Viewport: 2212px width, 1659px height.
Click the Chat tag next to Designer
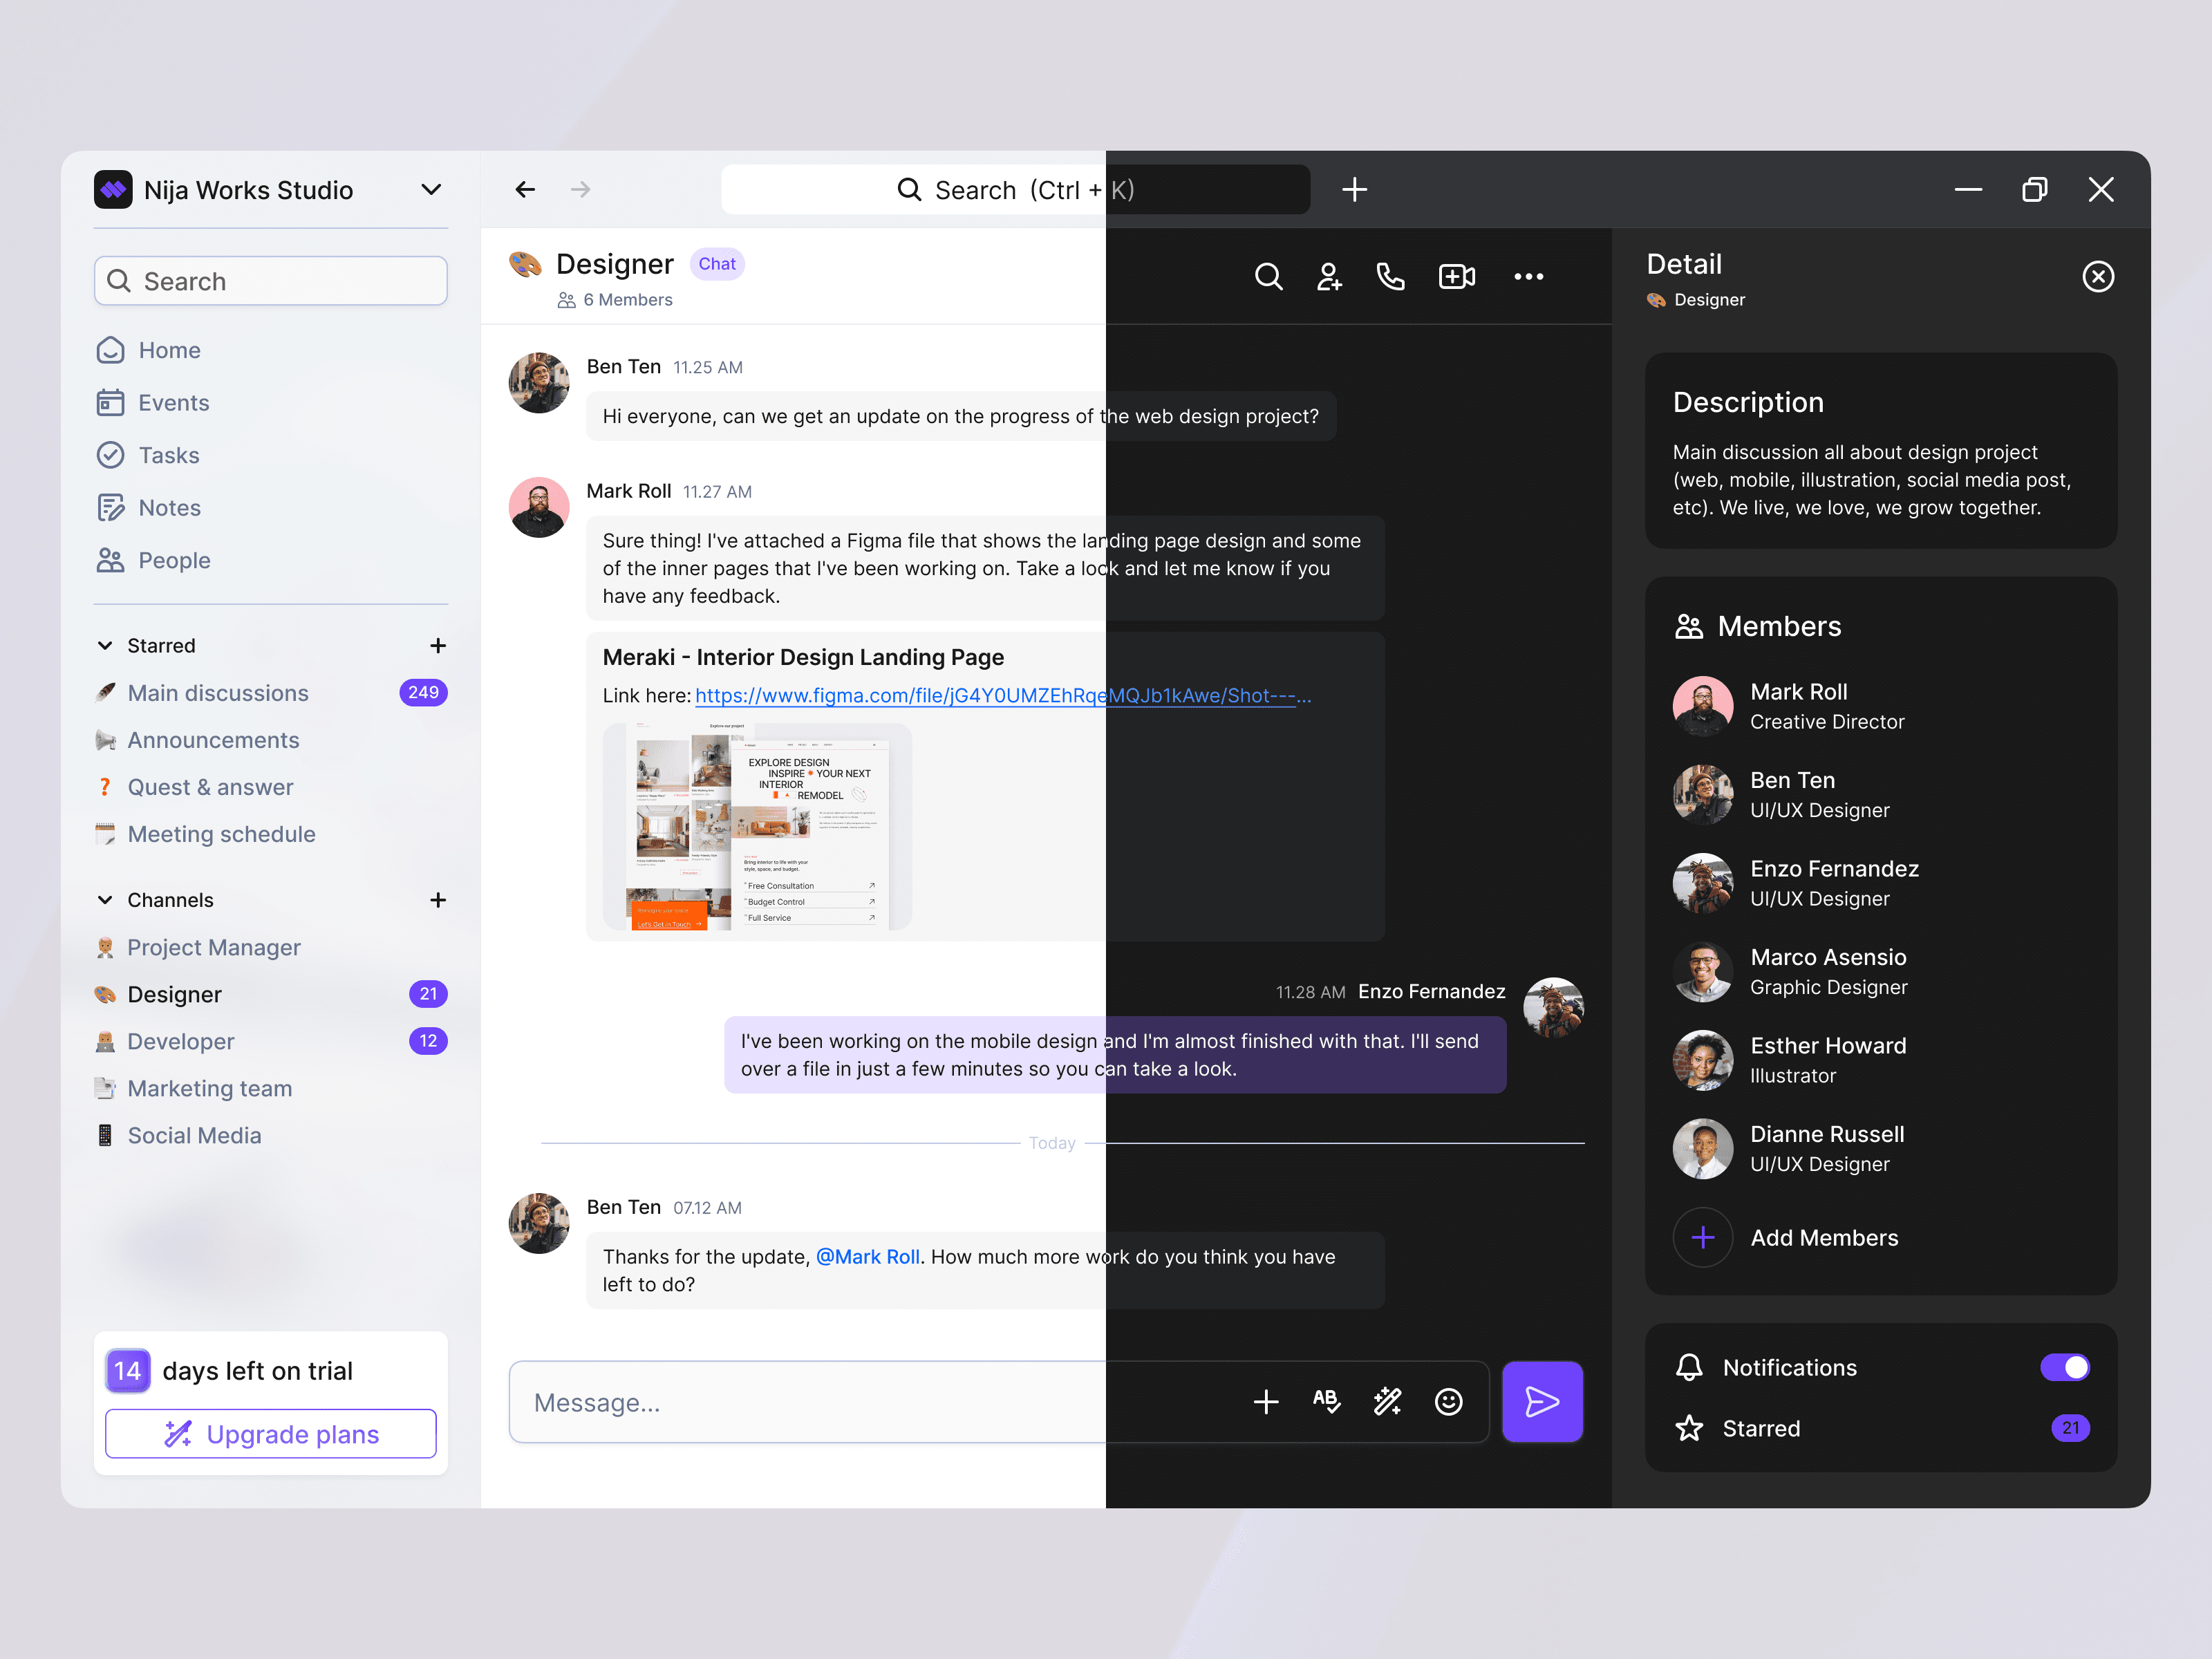tap(717, 264)
